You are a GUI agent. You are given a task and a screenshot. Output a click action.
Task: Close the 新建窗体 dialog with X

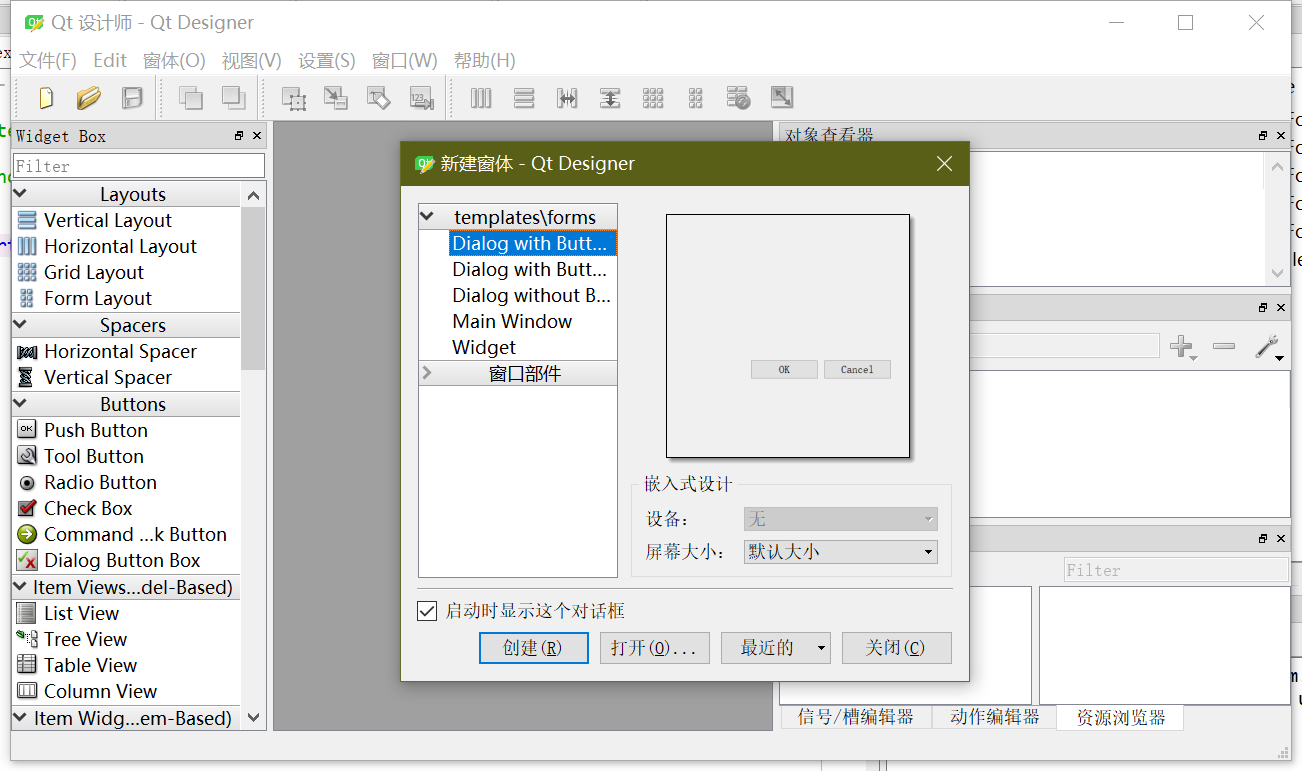tap(944, 164)
